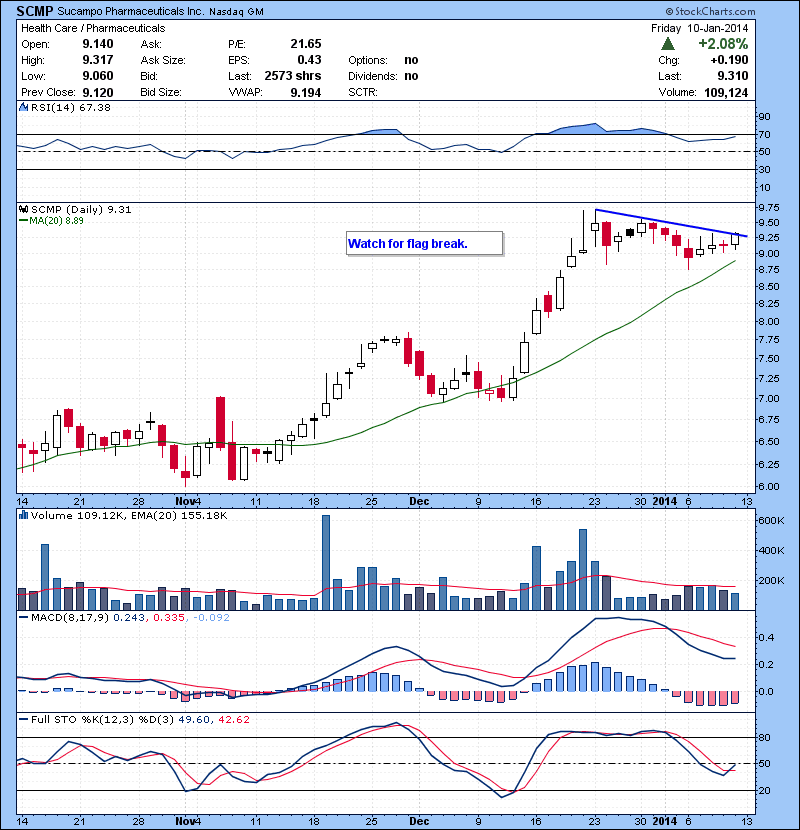
Task: Click the 'SCTR:' label
Action: (x=363, y=92)
